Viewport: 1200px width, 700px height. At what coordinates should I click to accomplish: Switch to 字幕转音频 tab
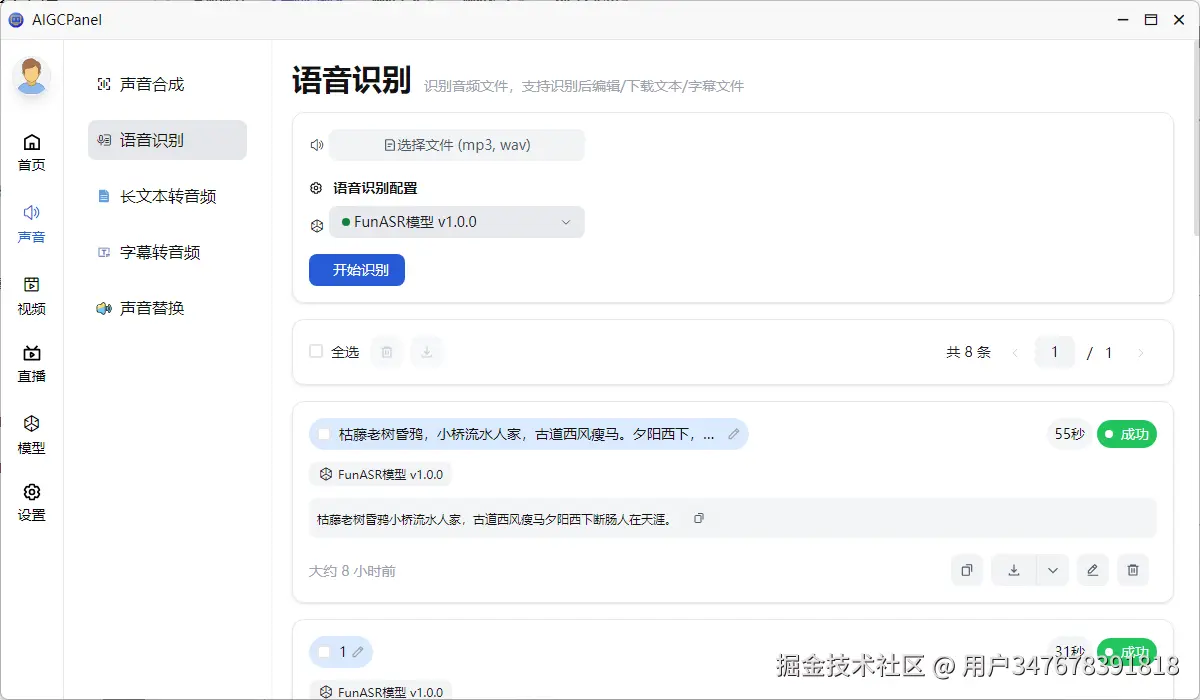click(167, 252)
